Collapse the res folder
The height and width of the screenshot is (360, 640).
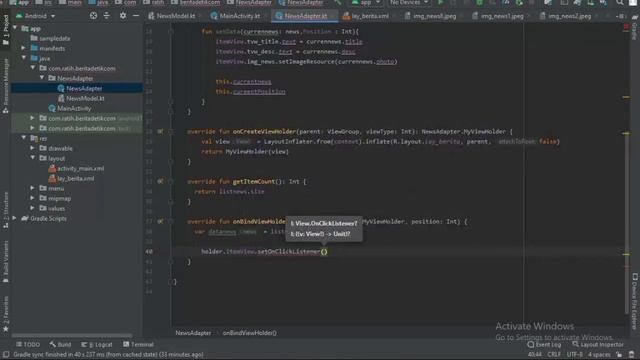click(24, 138)
